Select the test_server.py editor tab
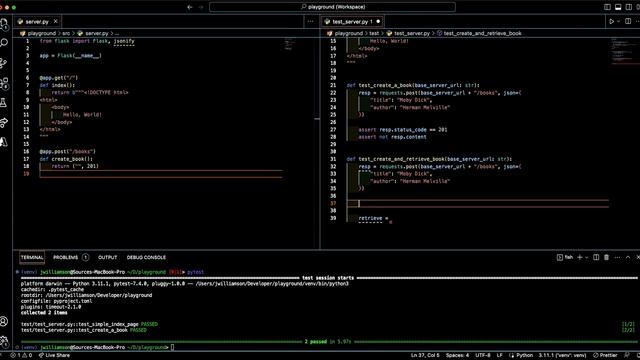 (x=352, y=21)
